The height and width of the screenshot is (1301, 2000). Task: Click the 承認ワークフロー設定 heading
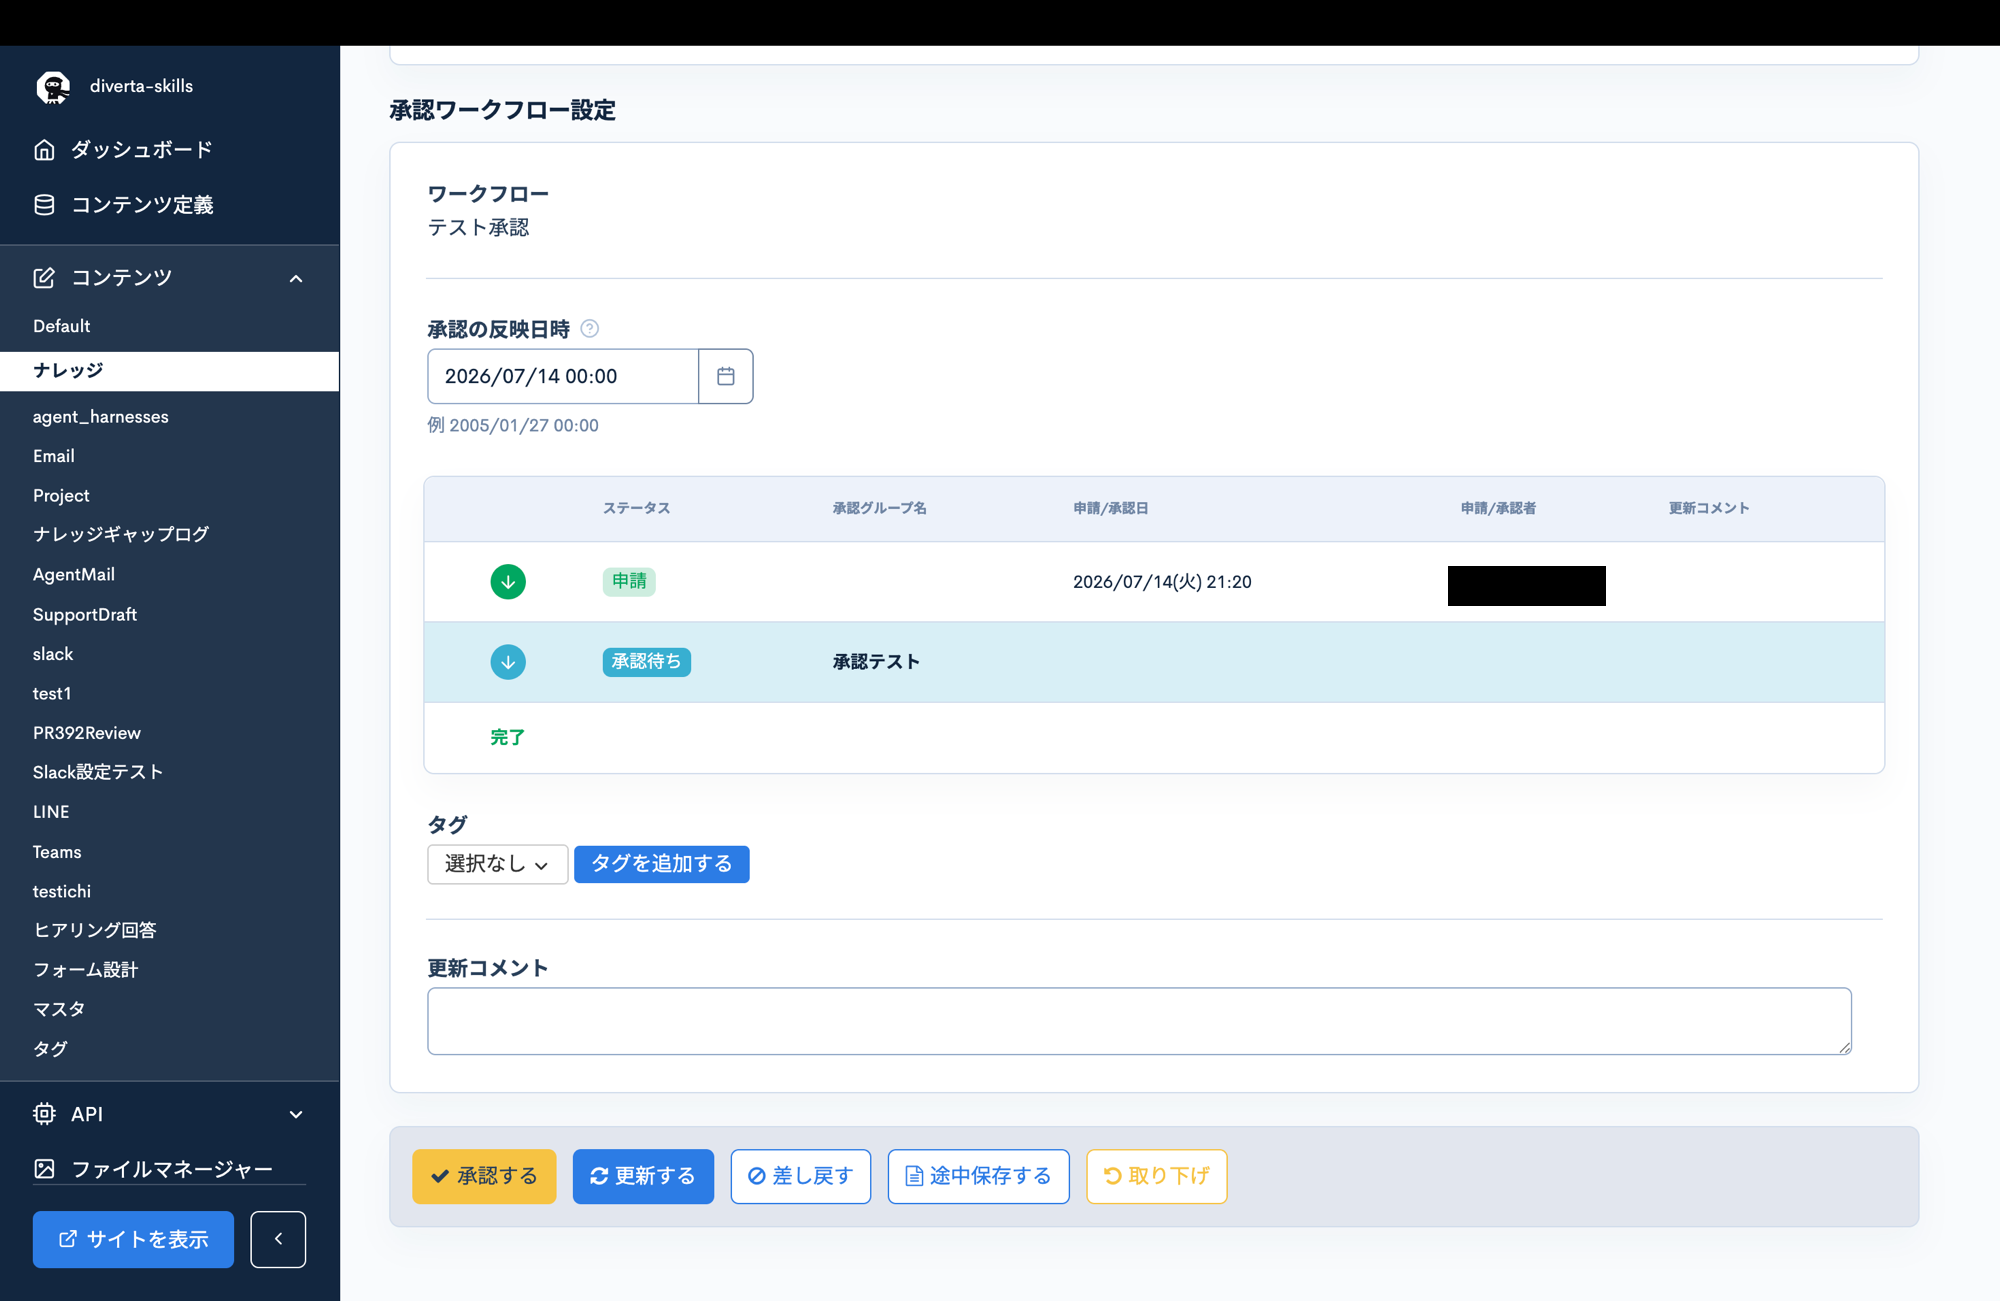tap(503, 110)
